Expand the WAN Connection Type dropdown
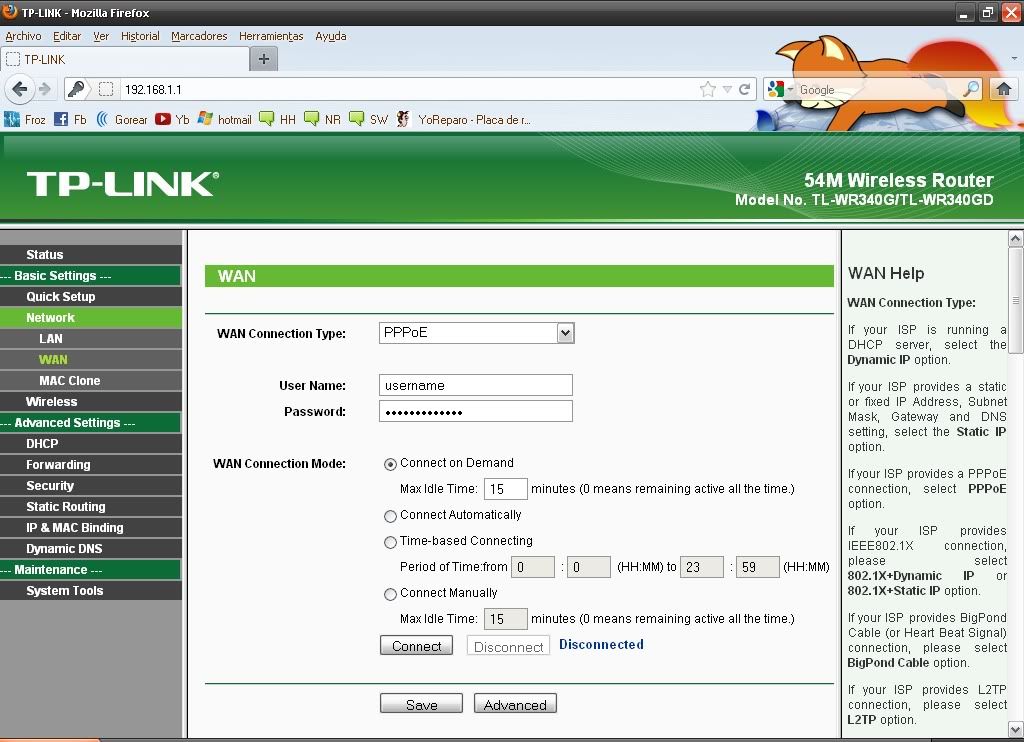The height and width of the screenshot is (742, 1024). 565,333
